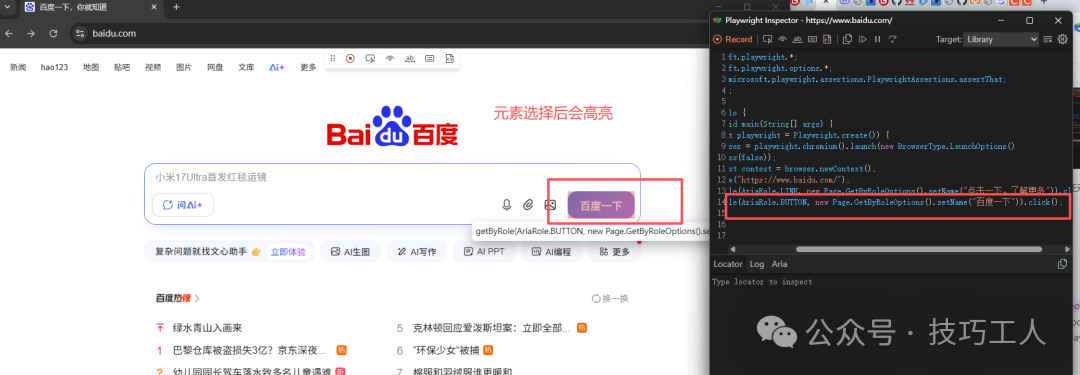
Task: Click the microphone voice search icon
Action: point(506,205)
